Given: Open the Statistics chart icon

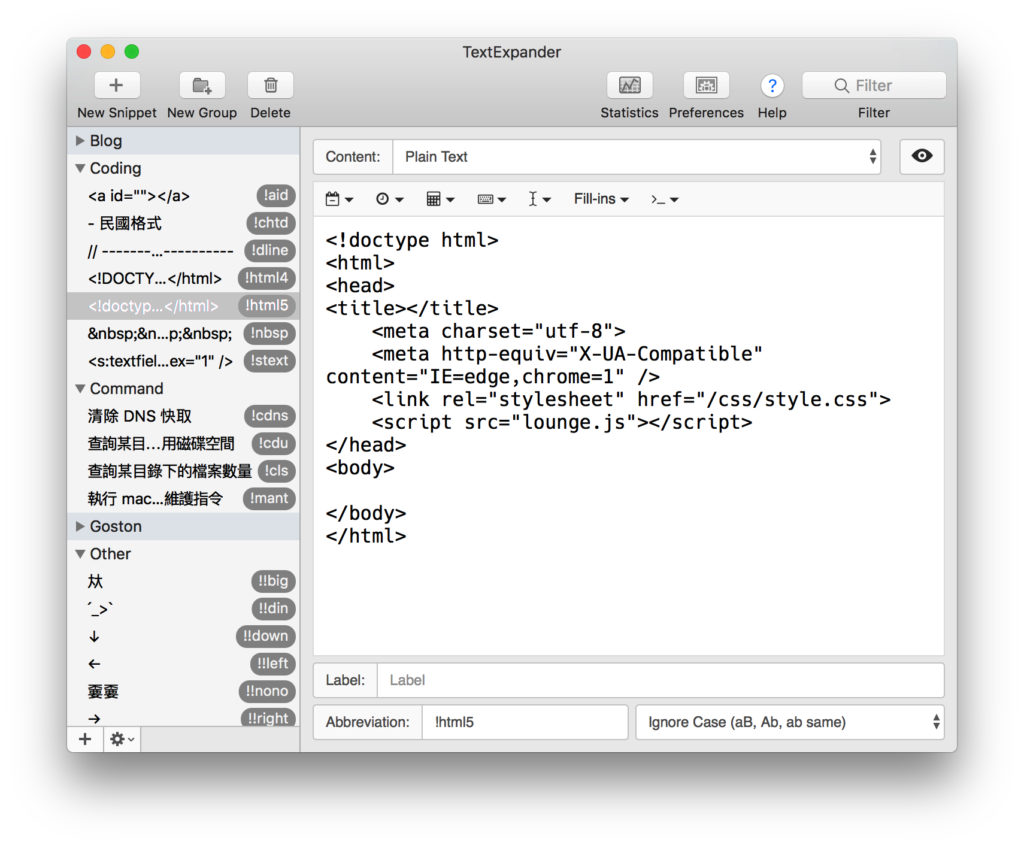Looking at the screenshot, I should [x=629, y=86].
